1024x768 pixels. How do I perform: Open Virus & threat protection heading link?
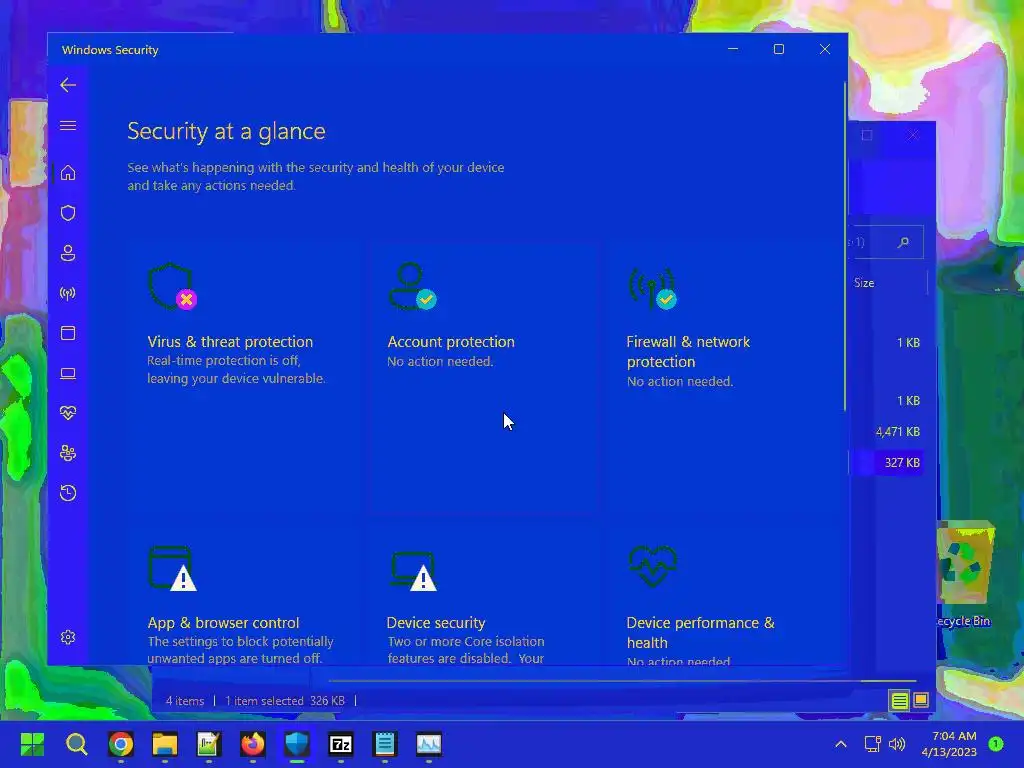click(x=230, y=342)
